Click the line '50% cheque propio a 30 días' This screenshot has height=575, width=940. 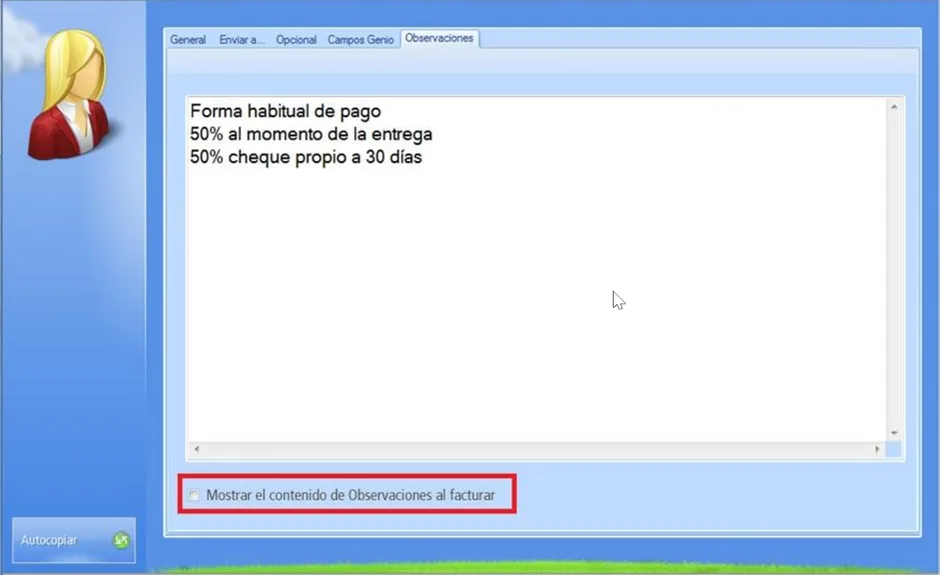point(306,157)
